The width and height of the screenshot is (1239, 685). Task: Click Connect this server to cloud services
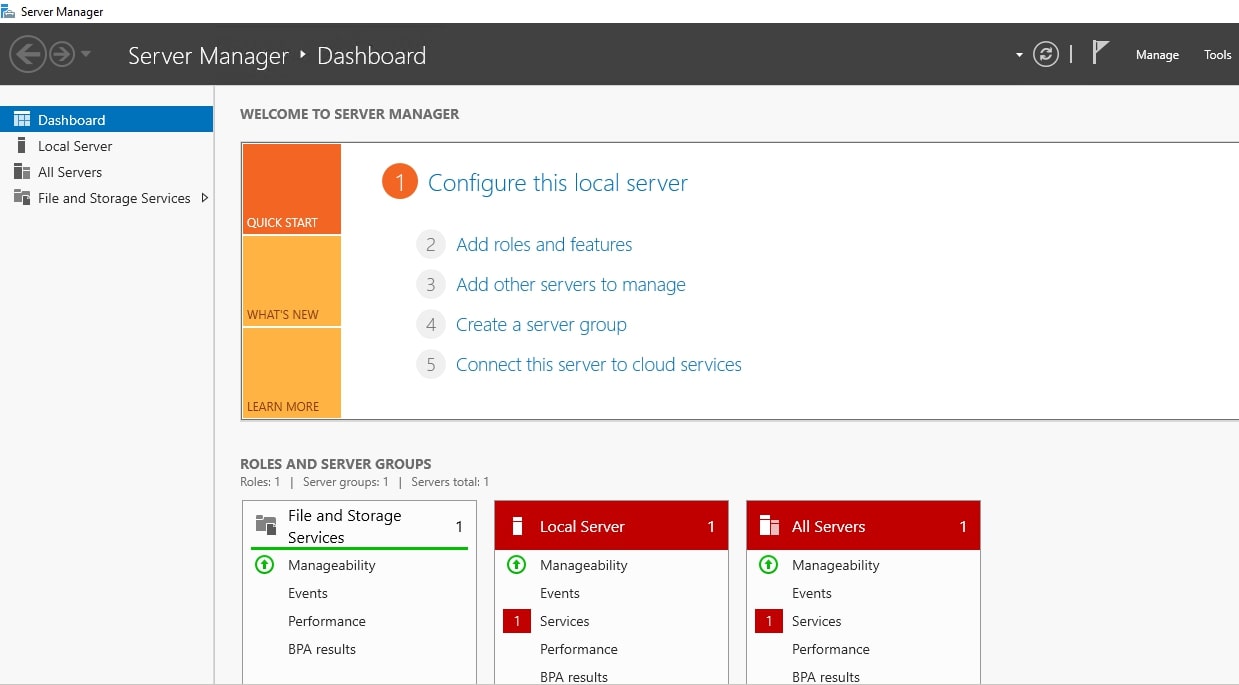coord(599,364)
